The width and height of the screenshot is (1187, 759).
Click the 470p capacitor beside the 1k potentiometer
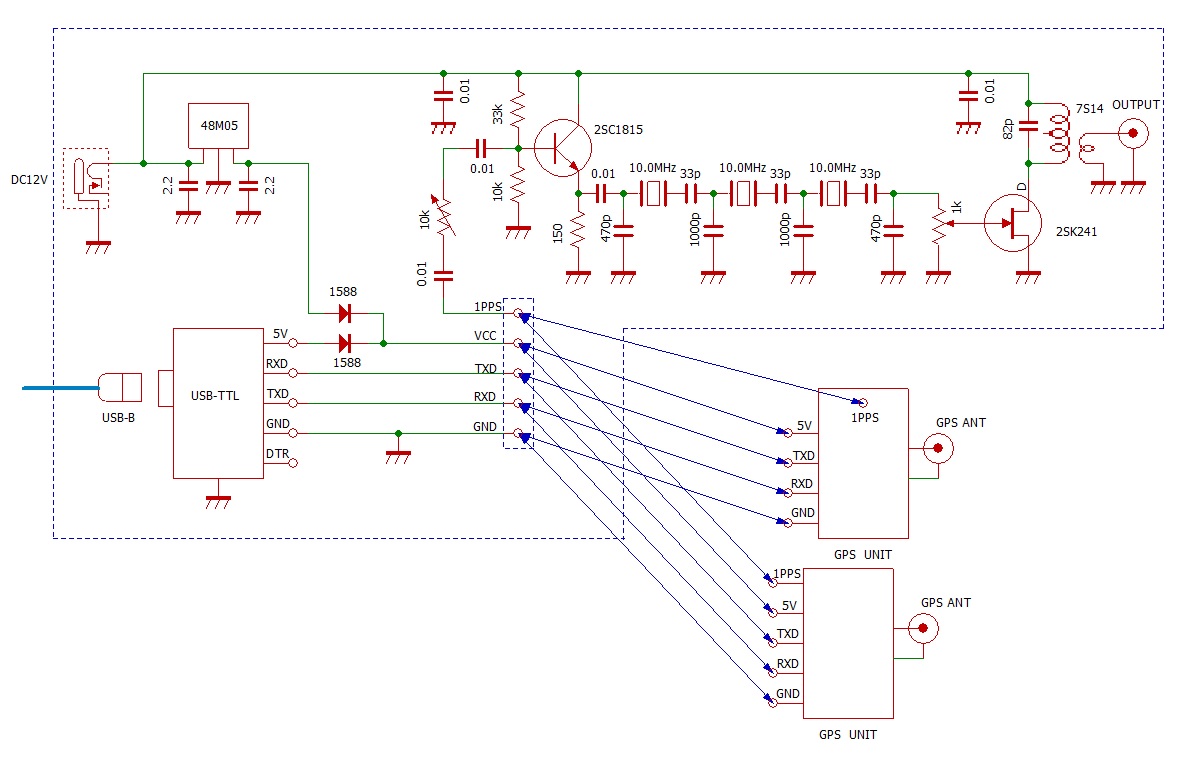(893, 230)
